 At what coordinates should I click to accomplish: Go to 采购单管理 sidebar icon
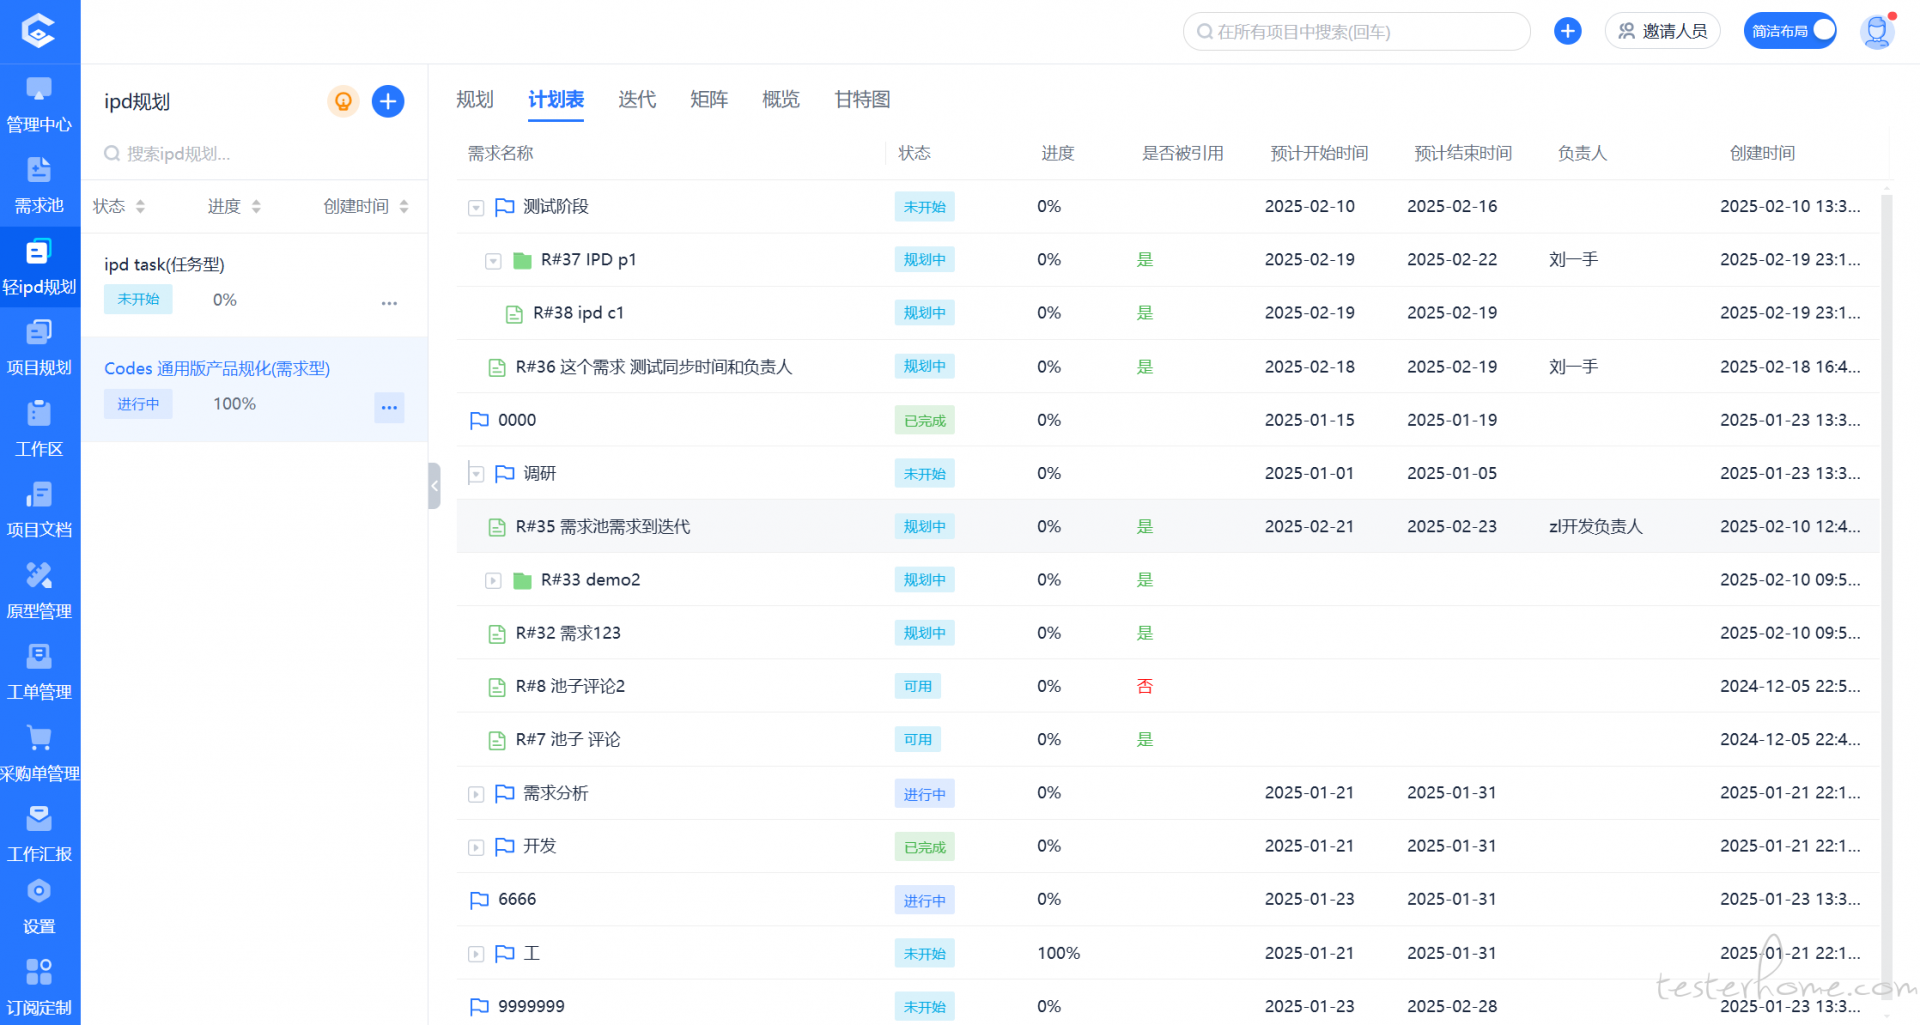pos(39,754)
